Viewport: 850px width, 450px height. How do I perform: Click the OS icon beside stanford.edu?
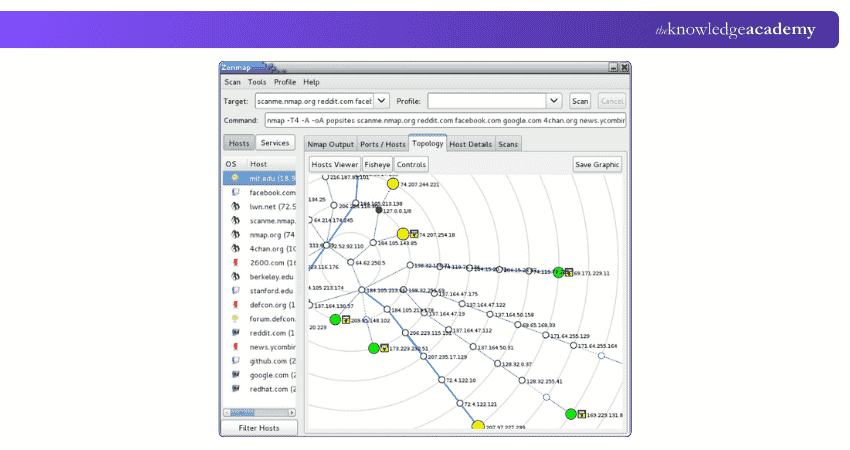pyautogui.click(x=235, y=291)
